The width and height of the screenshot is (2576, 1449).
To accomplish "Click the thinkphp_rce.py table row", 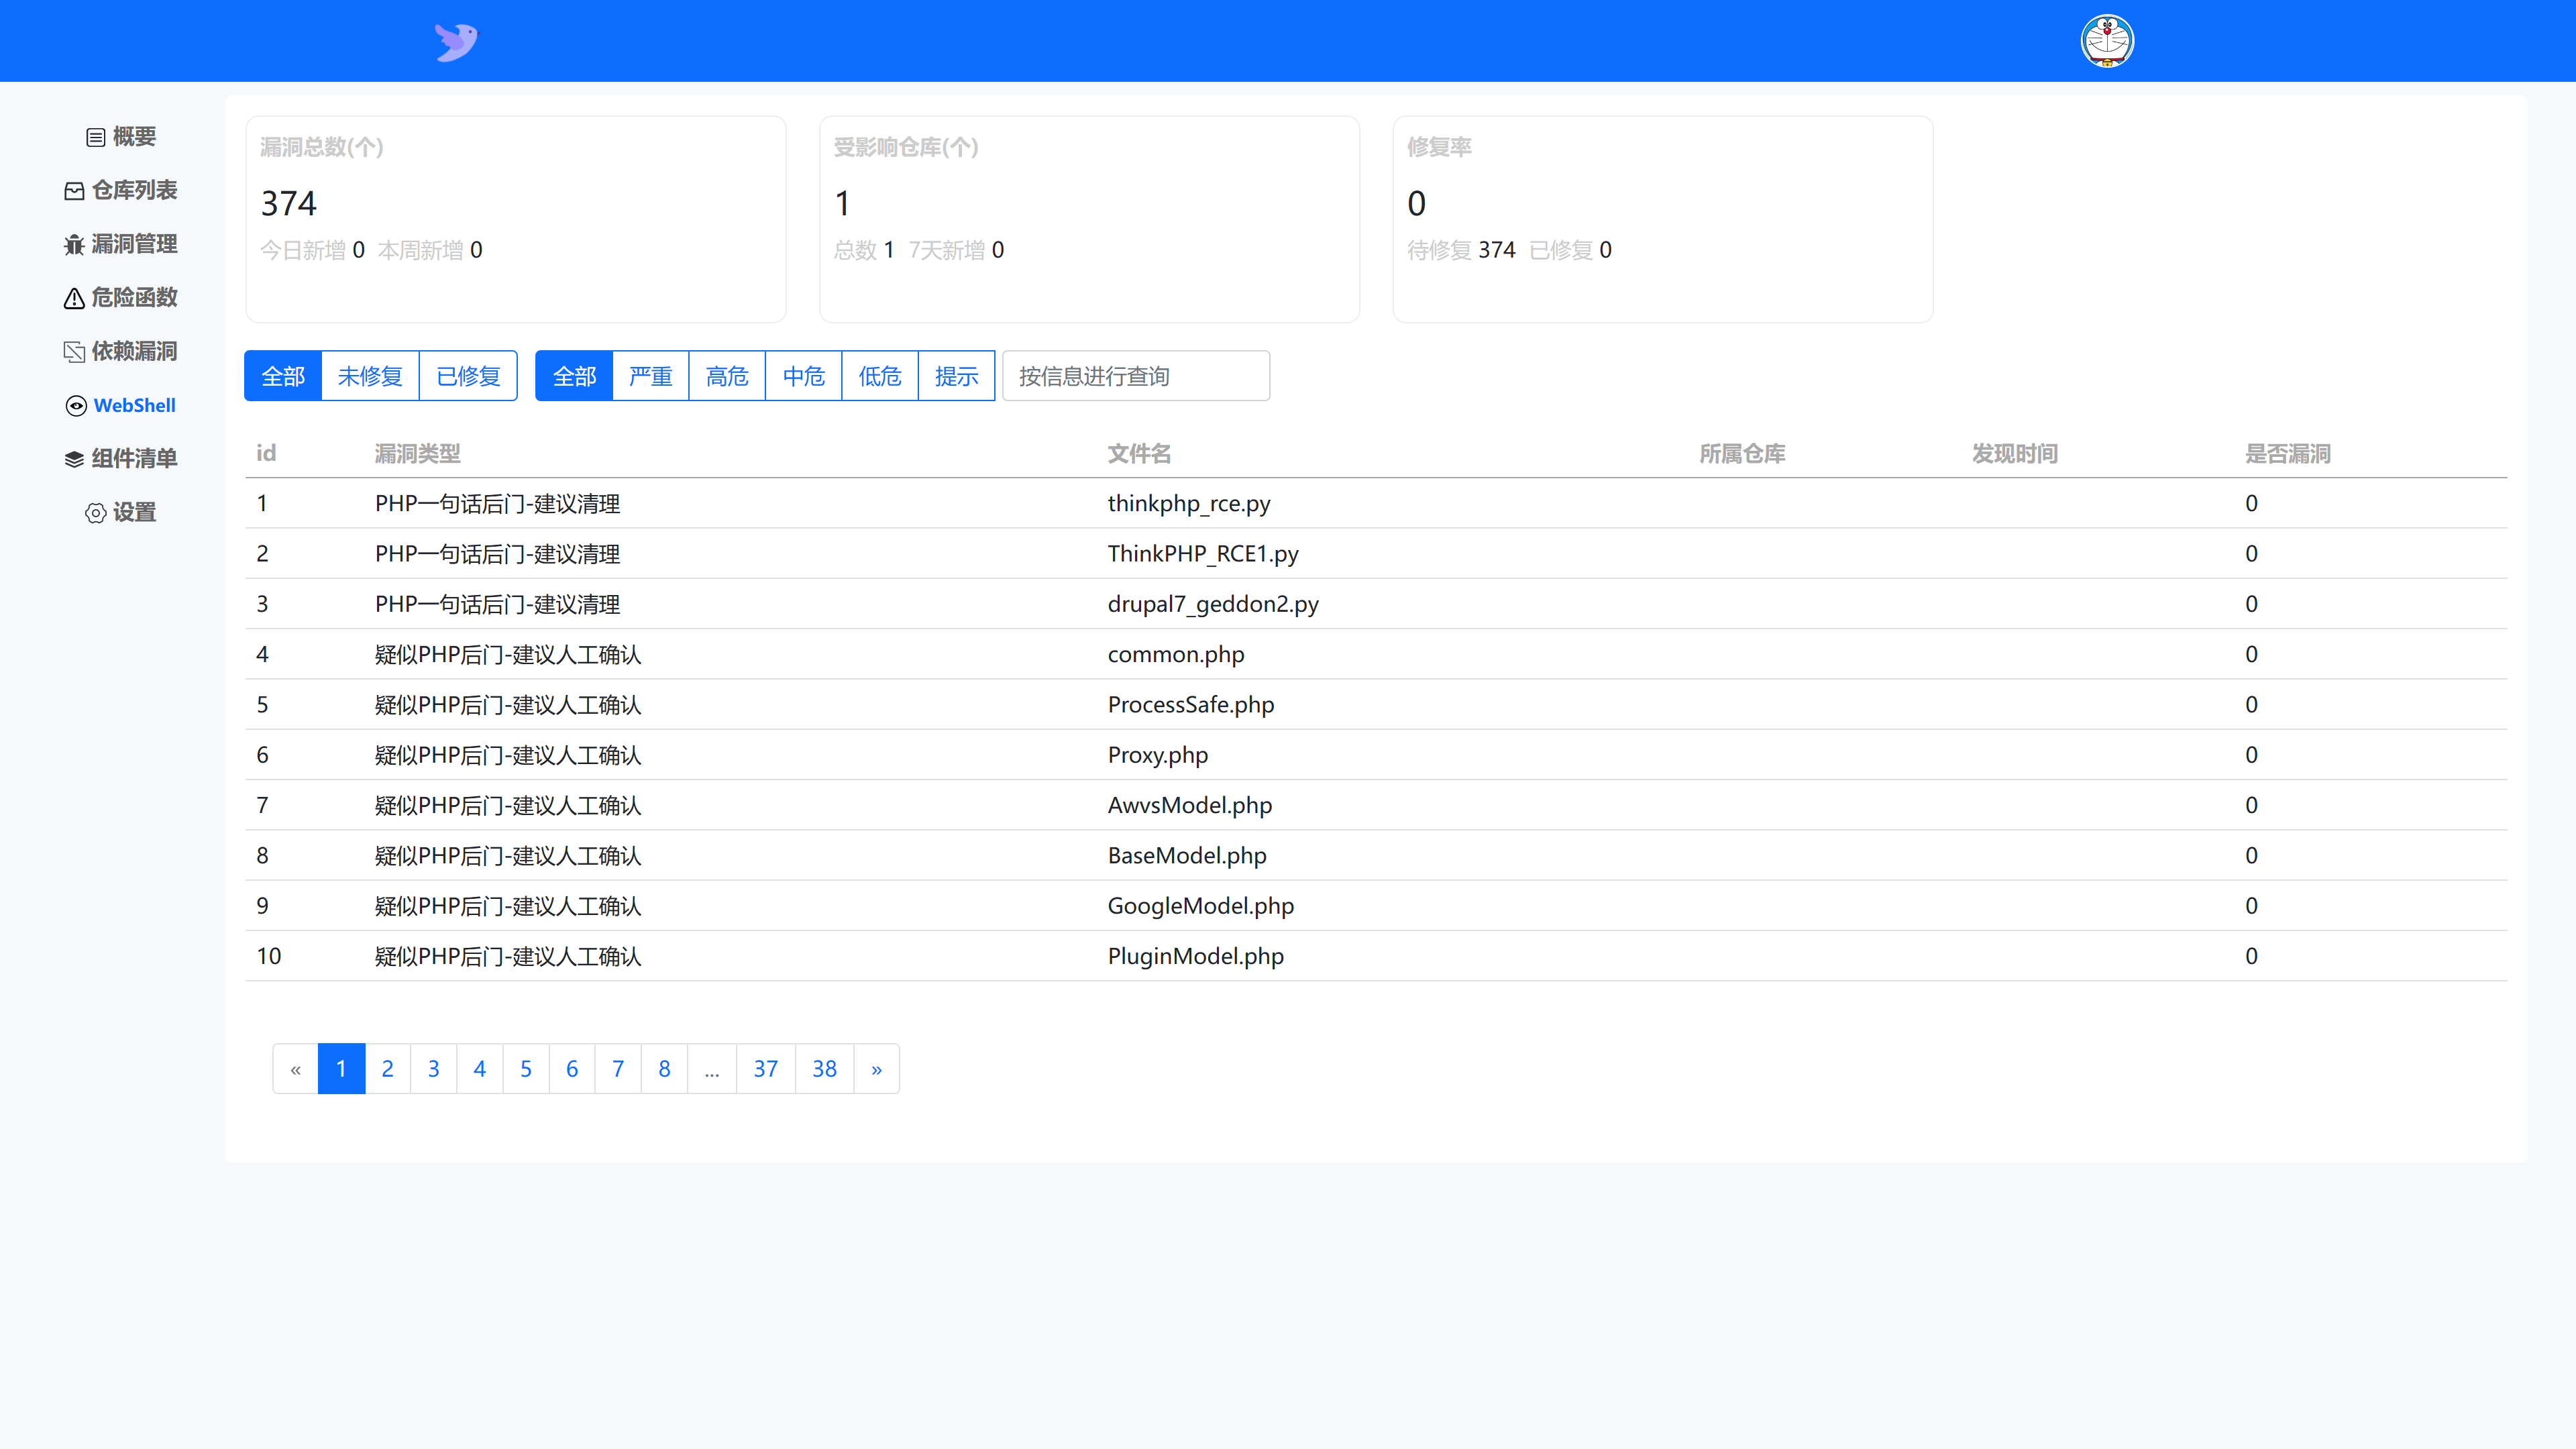I will click(x=1188, y=503).
